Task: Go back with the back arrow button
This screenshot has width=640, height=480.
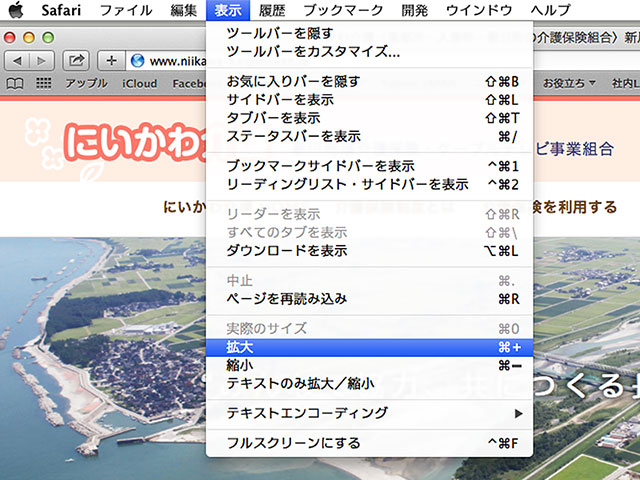Action: [17, 61]
